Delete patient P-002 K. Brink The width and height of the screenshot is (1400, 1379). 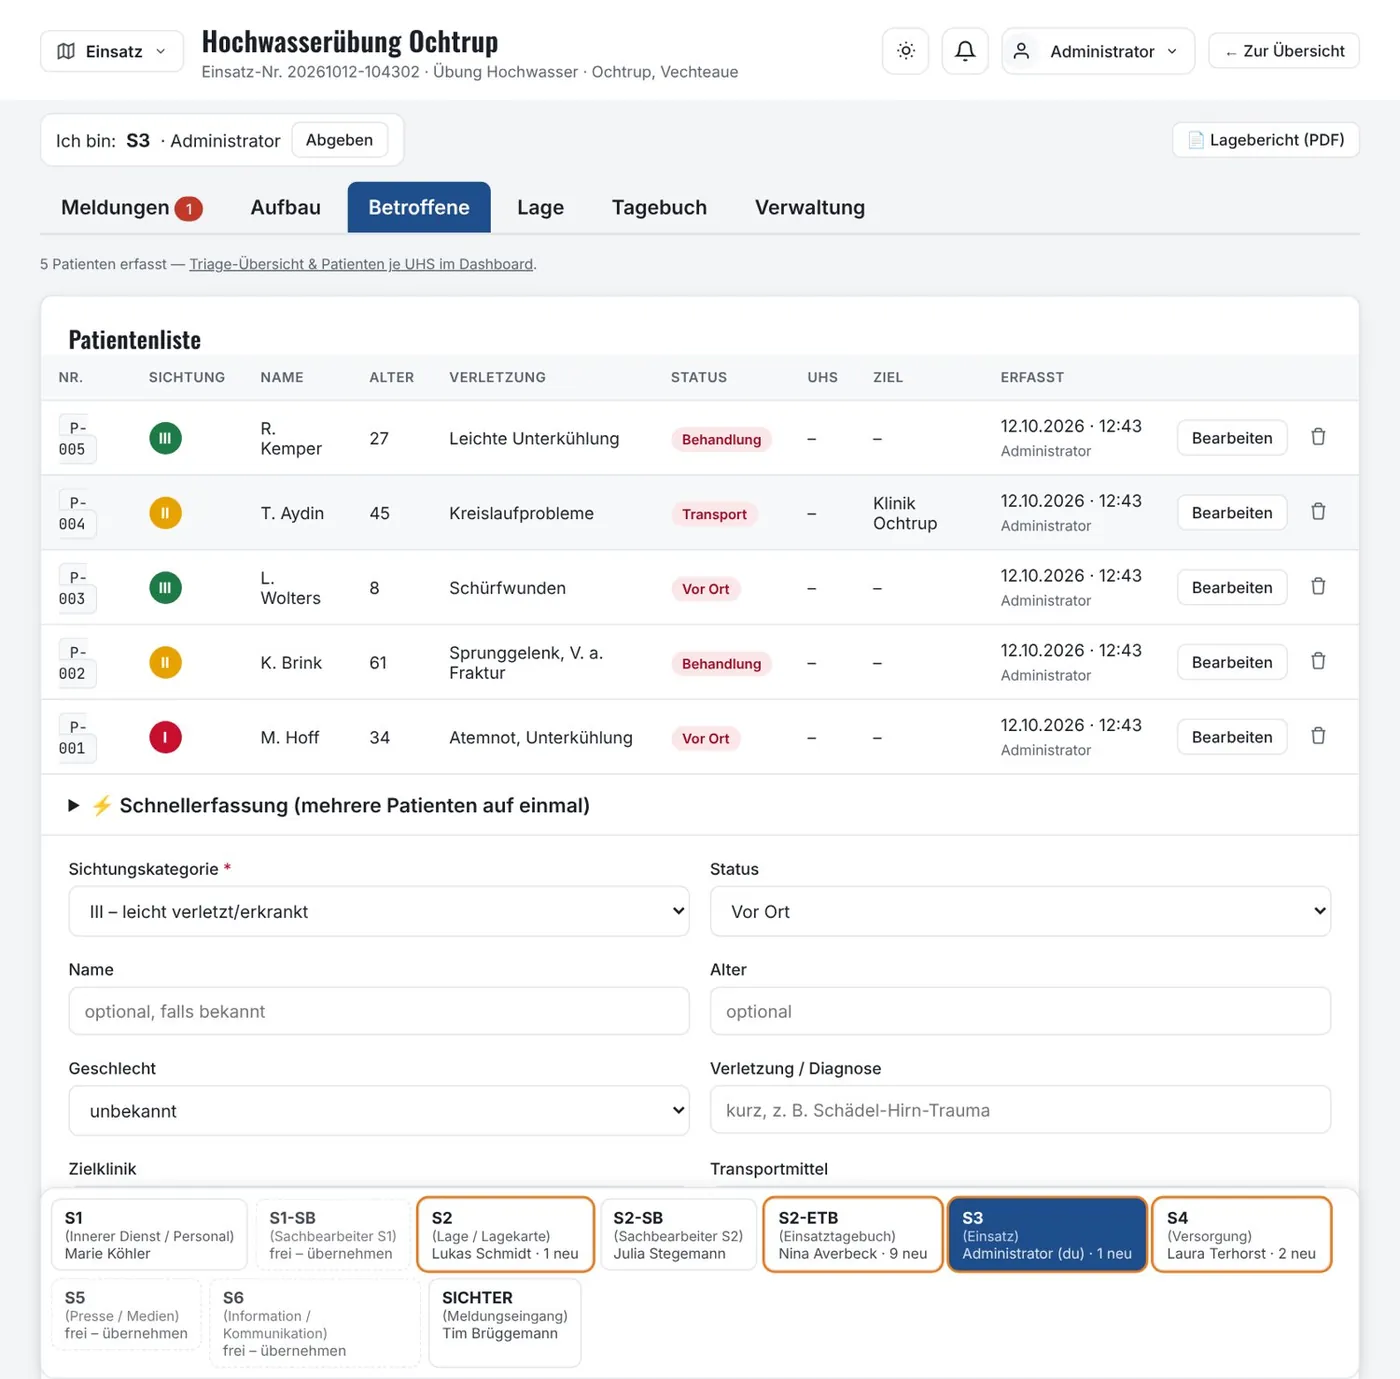tap(1318, 661)
